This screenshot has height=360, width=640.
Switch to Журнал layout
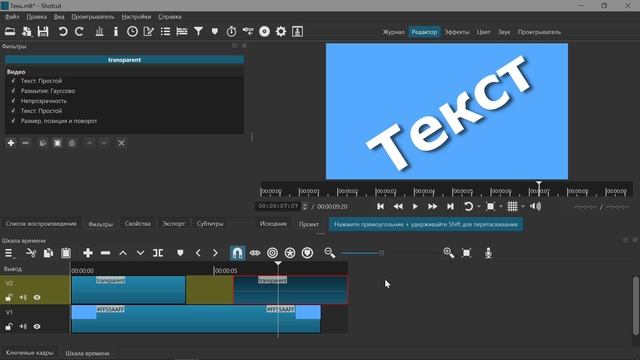tap(393, 32)
